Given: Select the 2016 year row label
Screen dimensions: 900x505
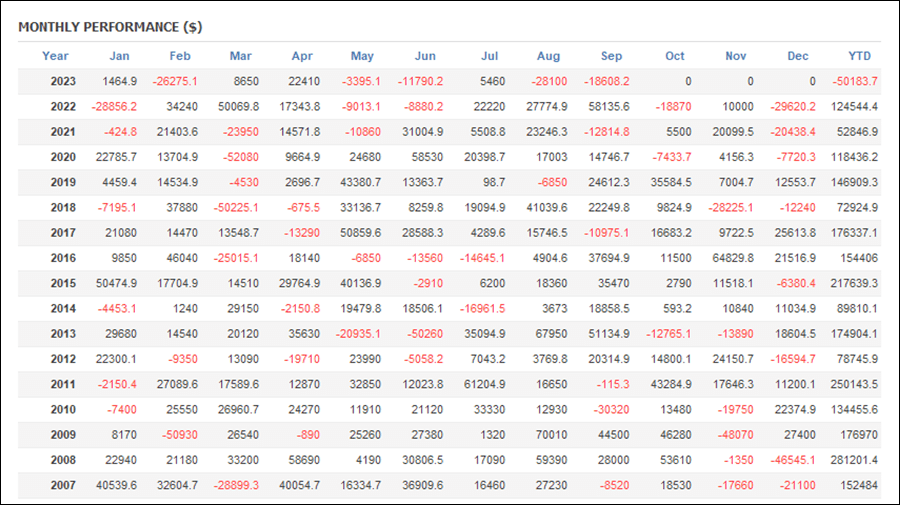Looking at the screenshot, I should [63, 258].
